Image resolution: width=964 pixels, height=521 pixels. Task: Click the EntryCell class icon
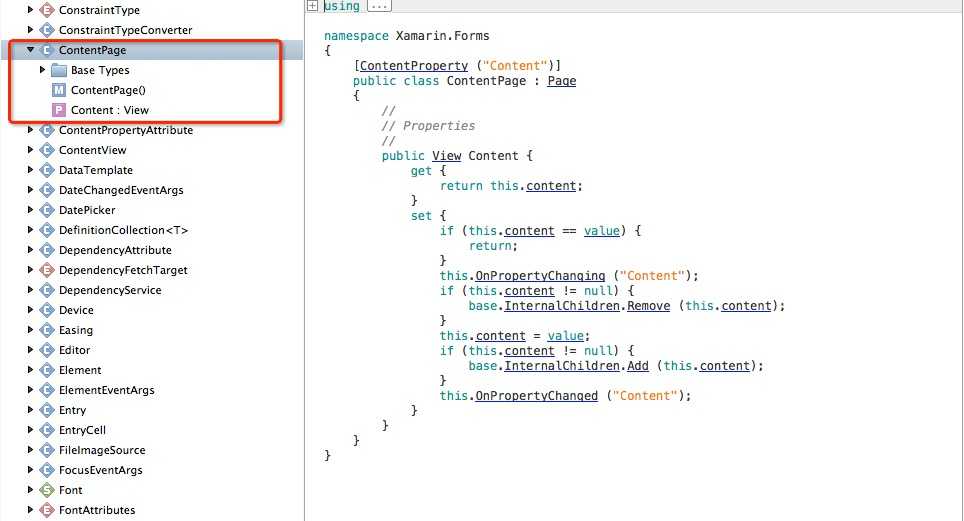pyautogui.click(x=47, y=430)
